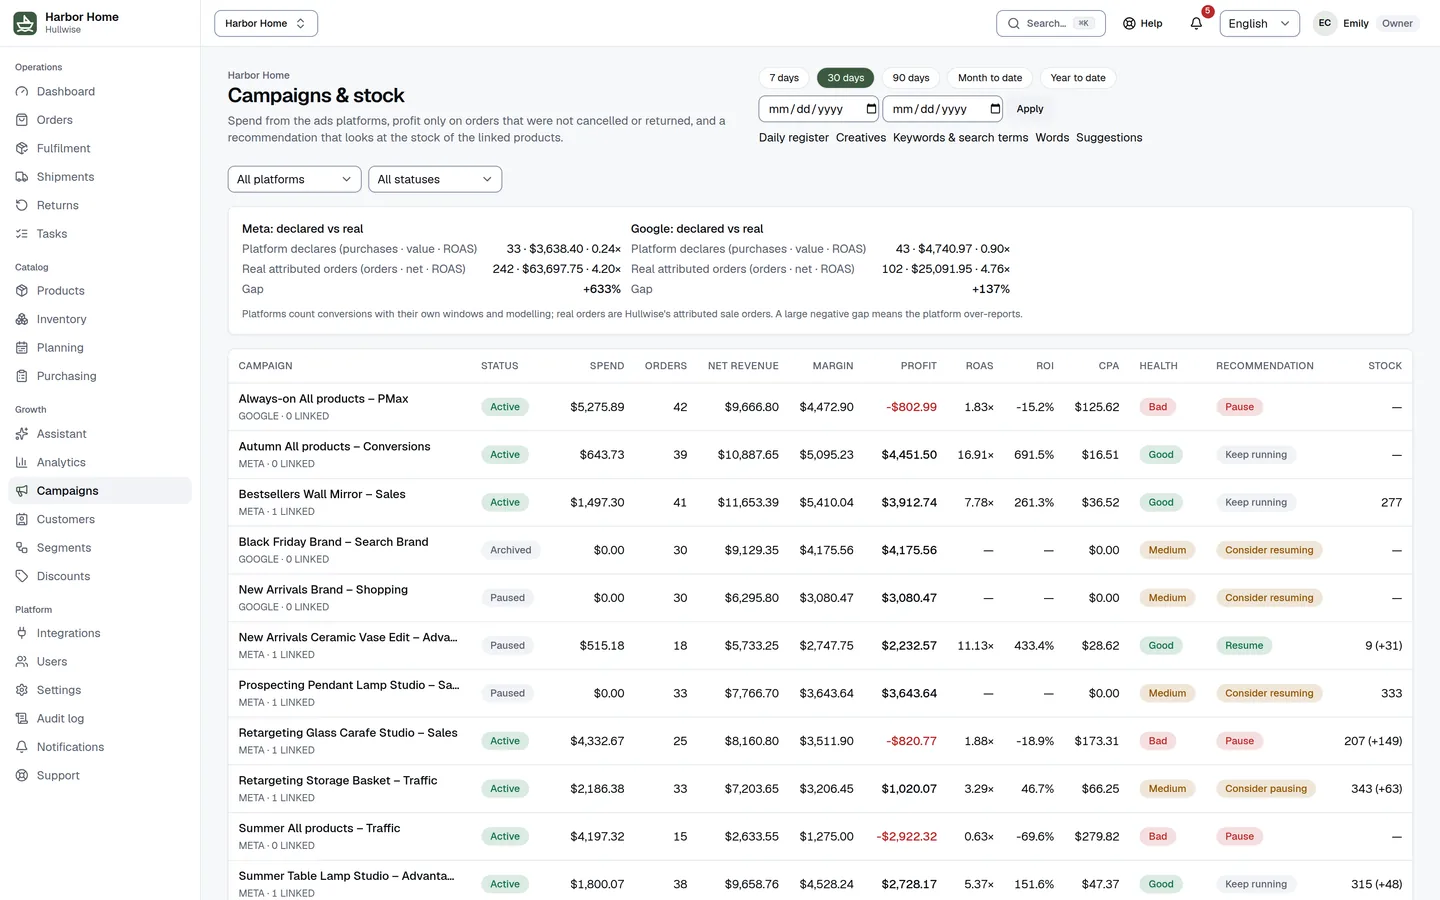
Task: Open the English language dropdown
Action: pyautogui.click(x=1260, y=24)
